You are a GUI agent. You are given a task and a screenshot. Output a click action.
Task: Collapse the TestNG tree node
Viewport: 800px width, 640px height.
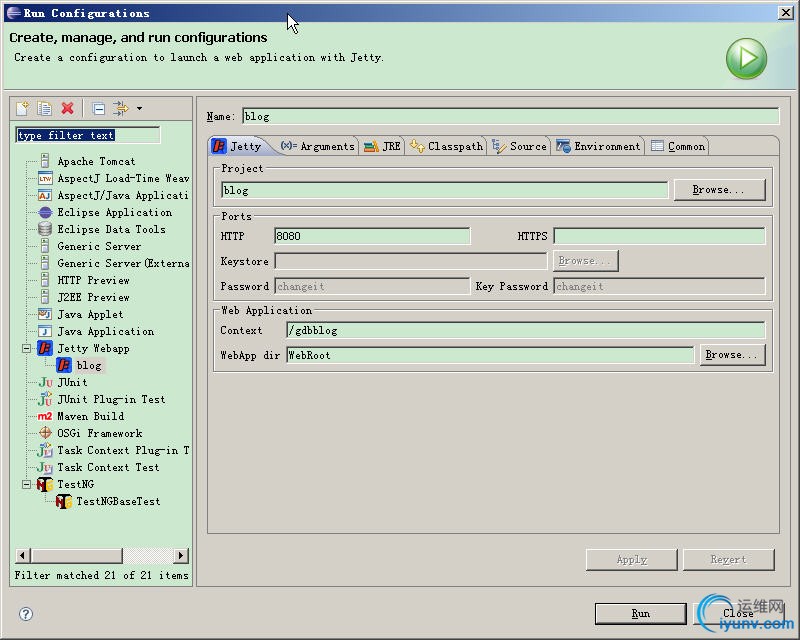[27, 484]
